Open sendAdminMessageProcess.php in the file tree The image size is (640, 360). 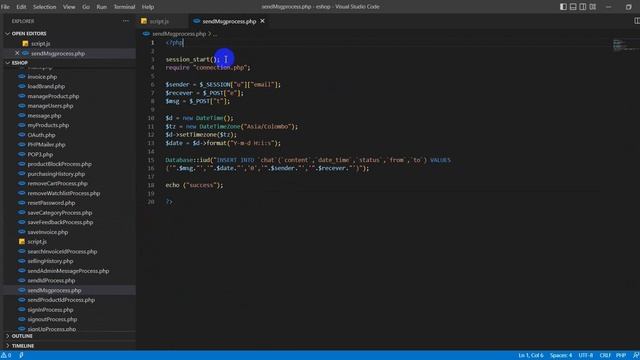69,271
